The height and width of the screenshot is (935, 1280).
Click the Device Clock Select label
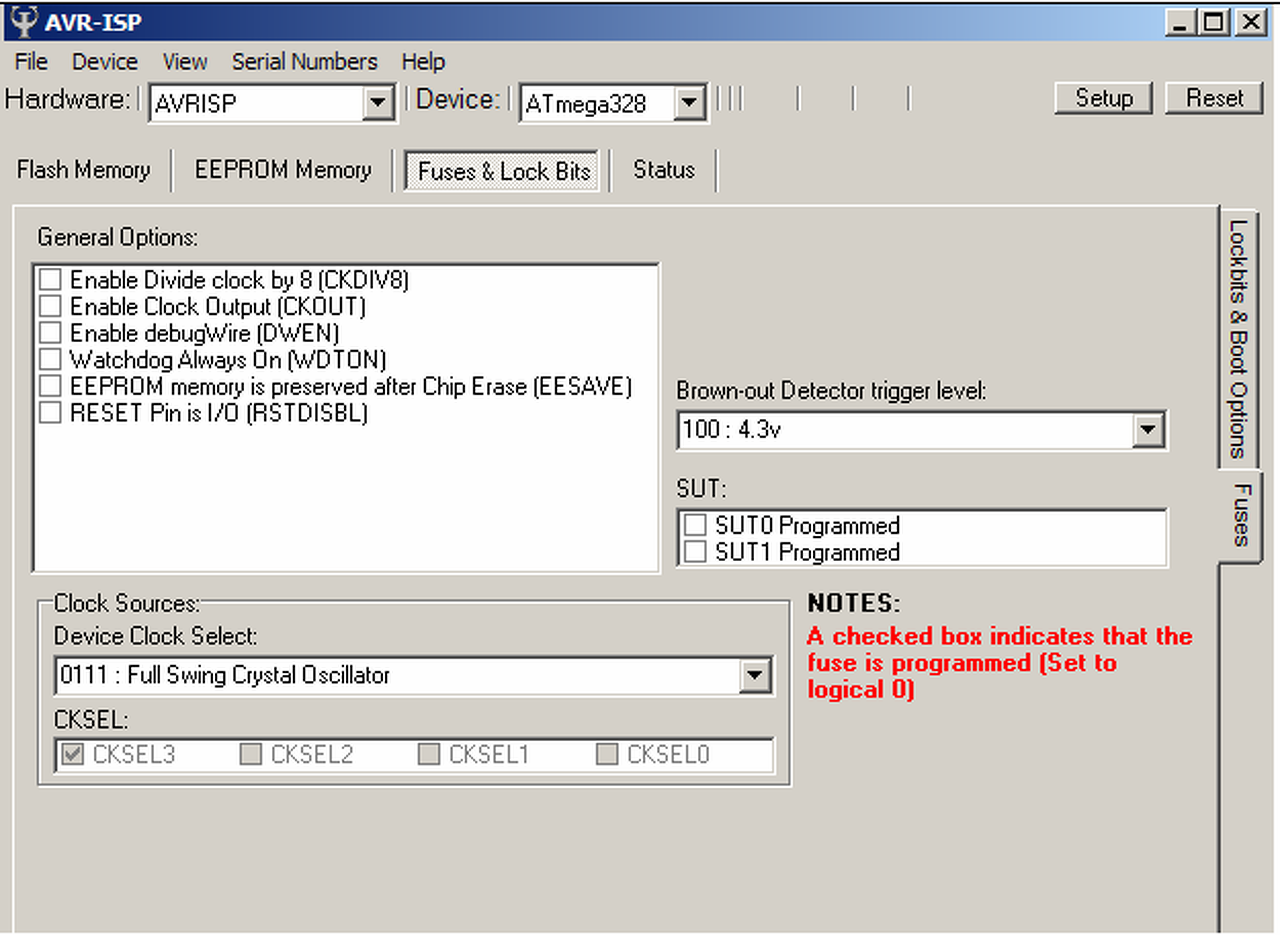[x=155, y=636]
